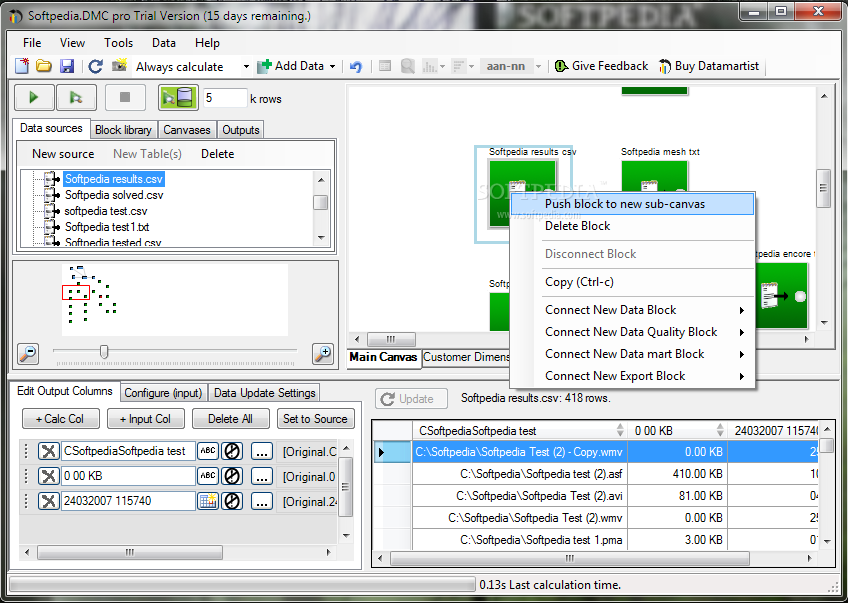
Task: Open the File menu
Action: coord(32,43)
